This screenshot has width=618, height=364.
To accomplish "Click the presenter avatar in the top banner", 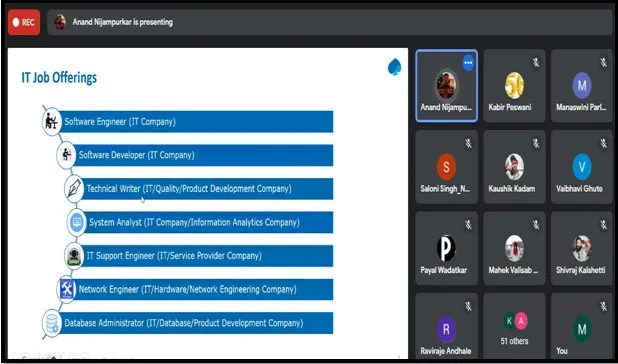I will [x=60, y=22].
